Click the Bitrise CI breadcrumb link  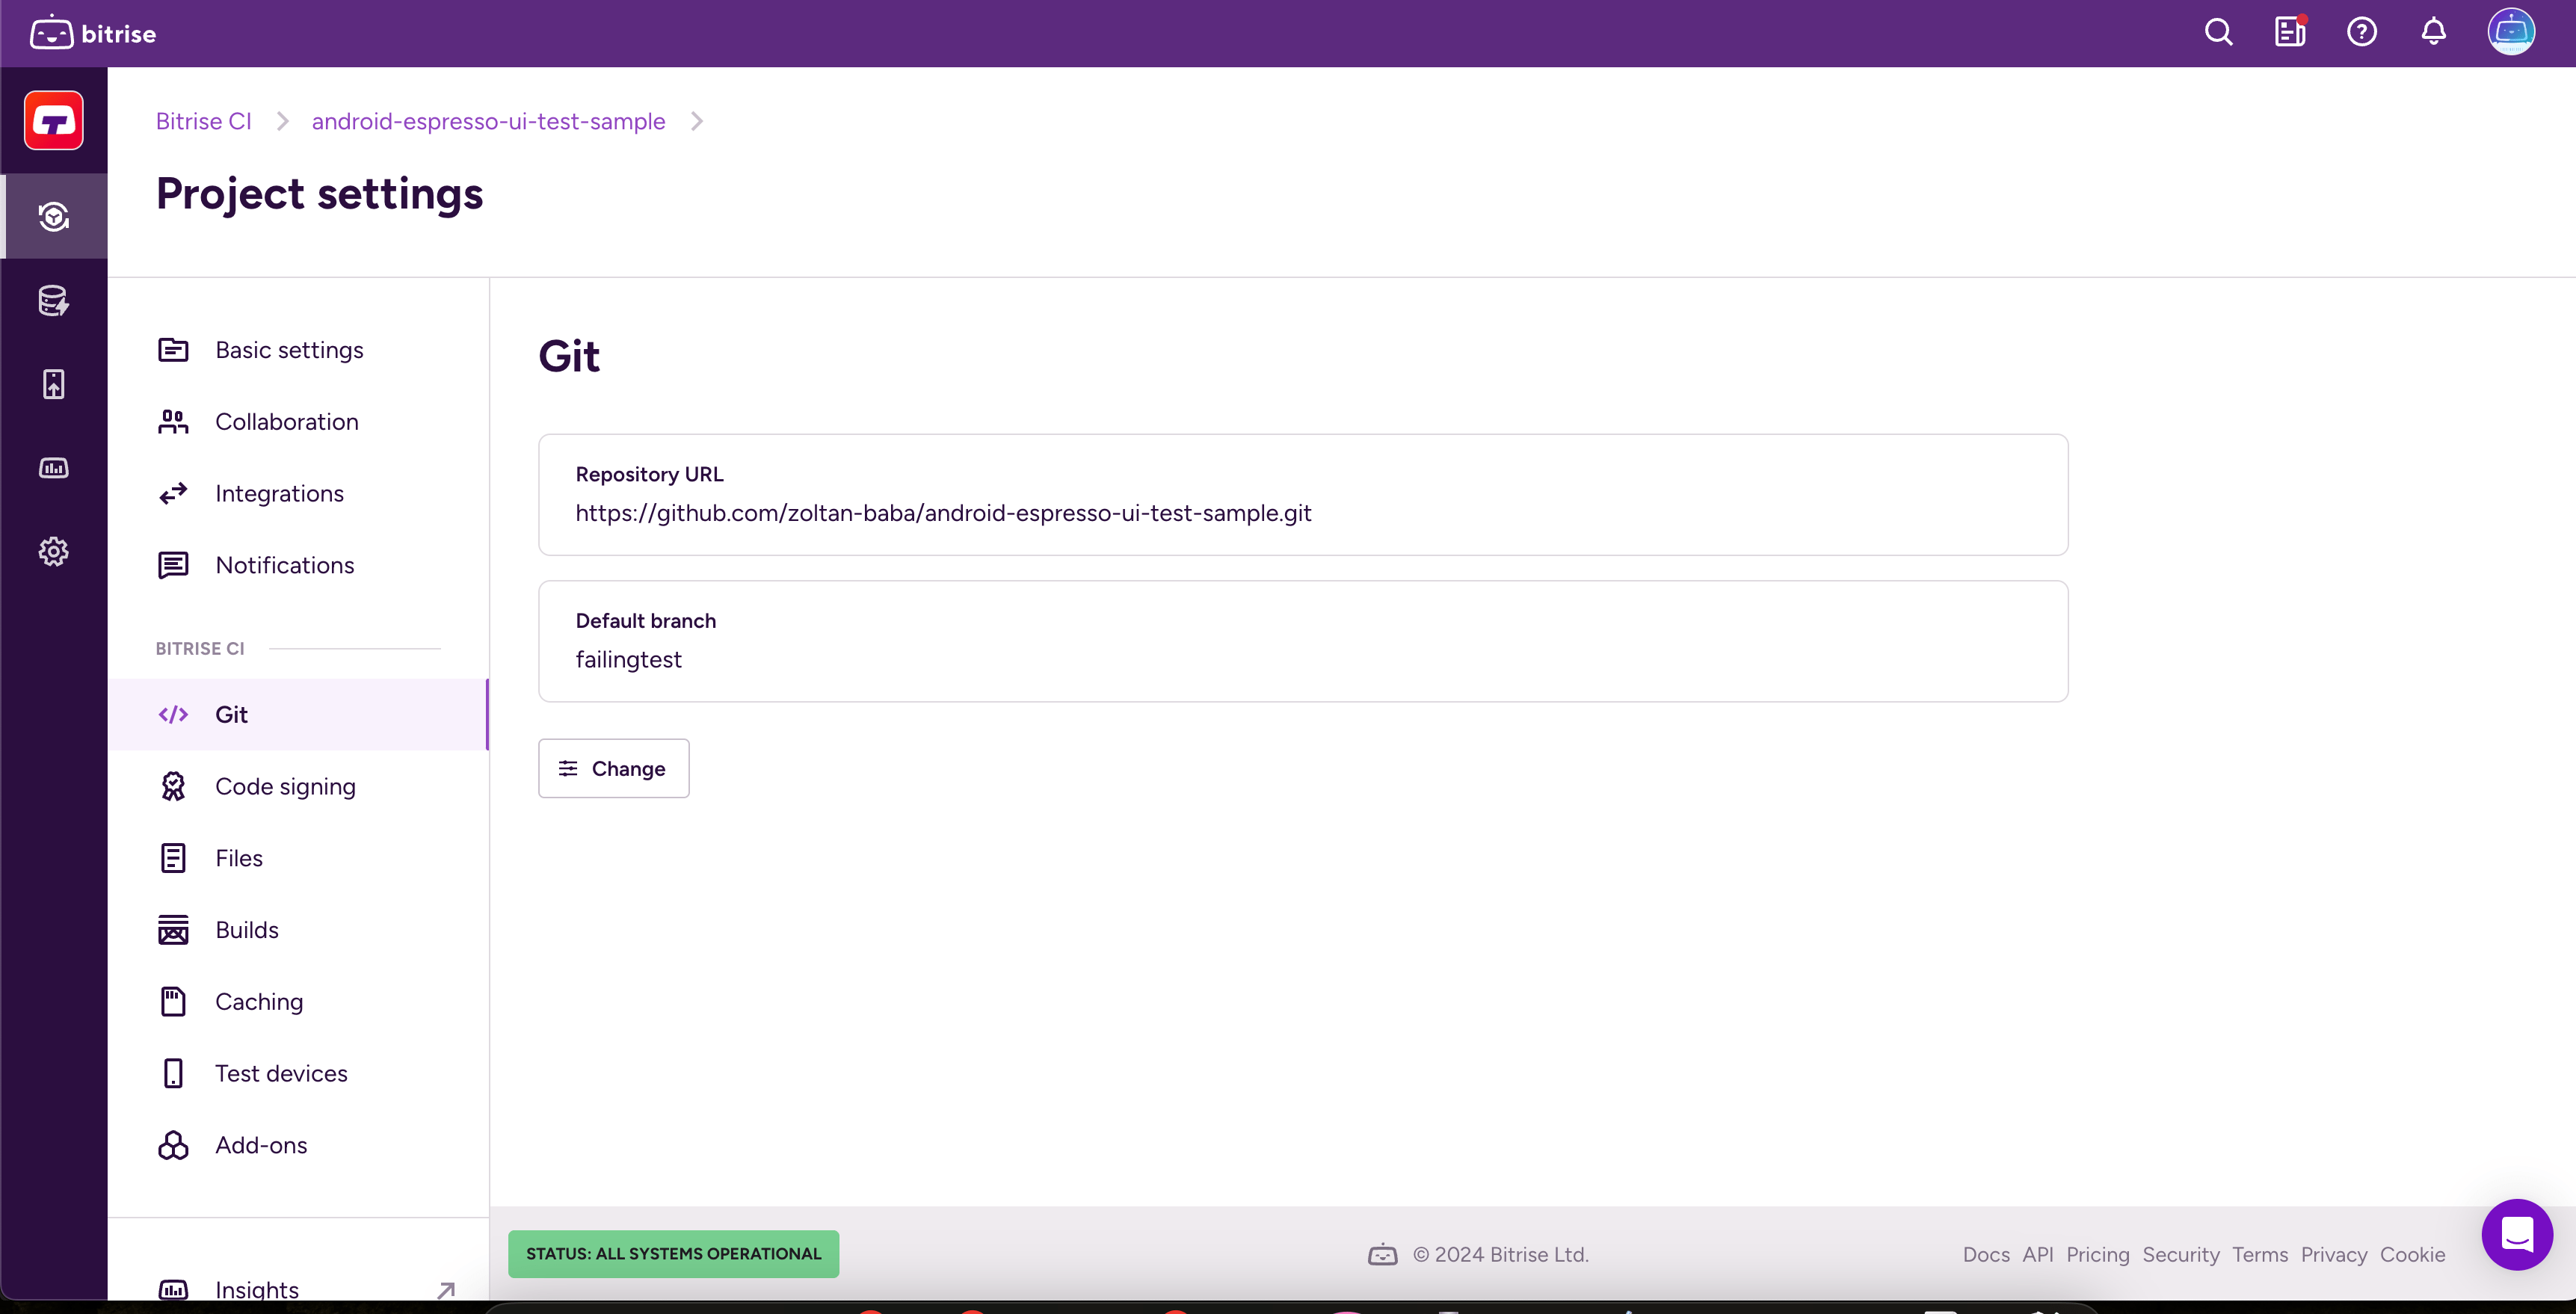point(203,121)
